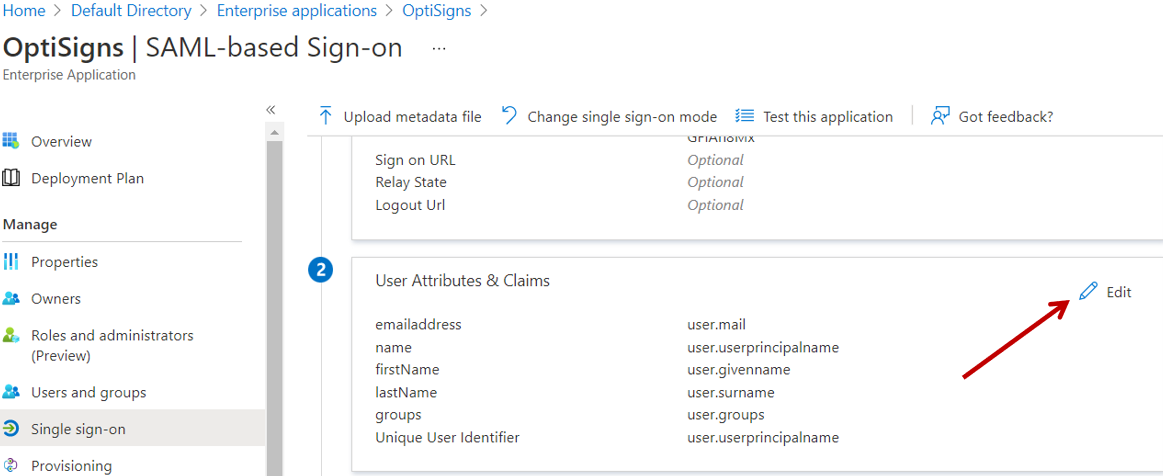Select the emailaddress claim name
The width and height of the screenshot is (1163, 476).
419,325
